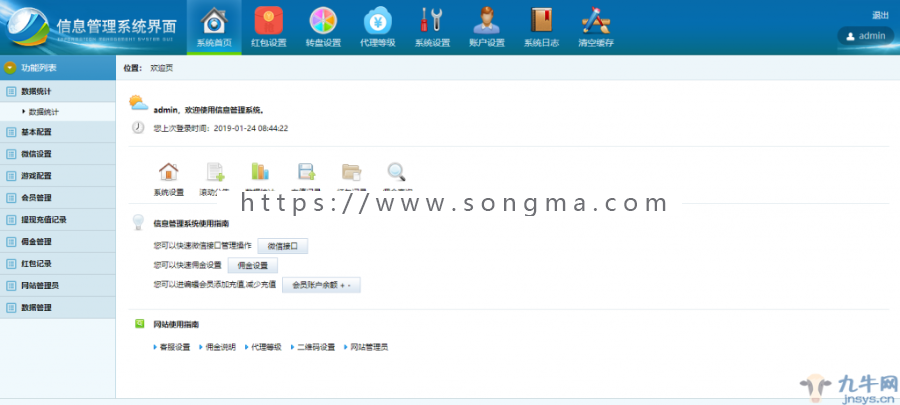The image size is (900, 405).
Task: Open 红包设置 red envelope settings
Action: (x=269, y=27)
